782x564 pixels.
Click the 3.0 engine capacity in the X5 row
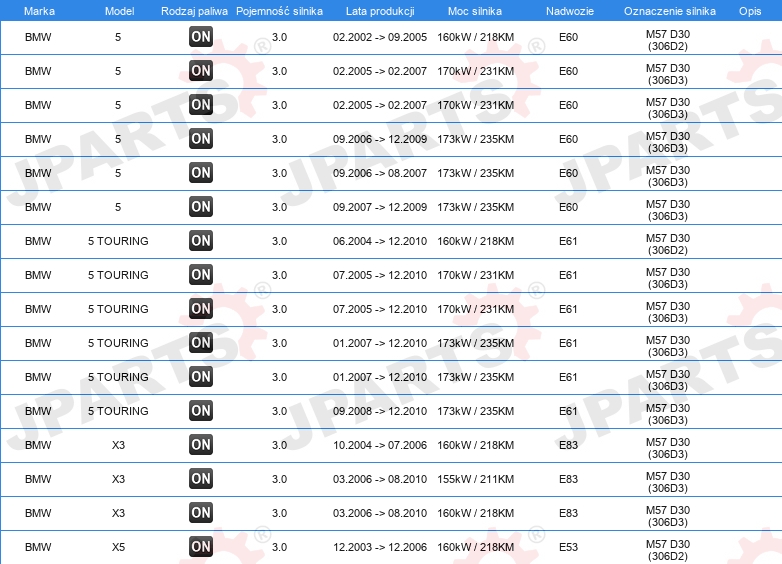[x=279, y=547]
